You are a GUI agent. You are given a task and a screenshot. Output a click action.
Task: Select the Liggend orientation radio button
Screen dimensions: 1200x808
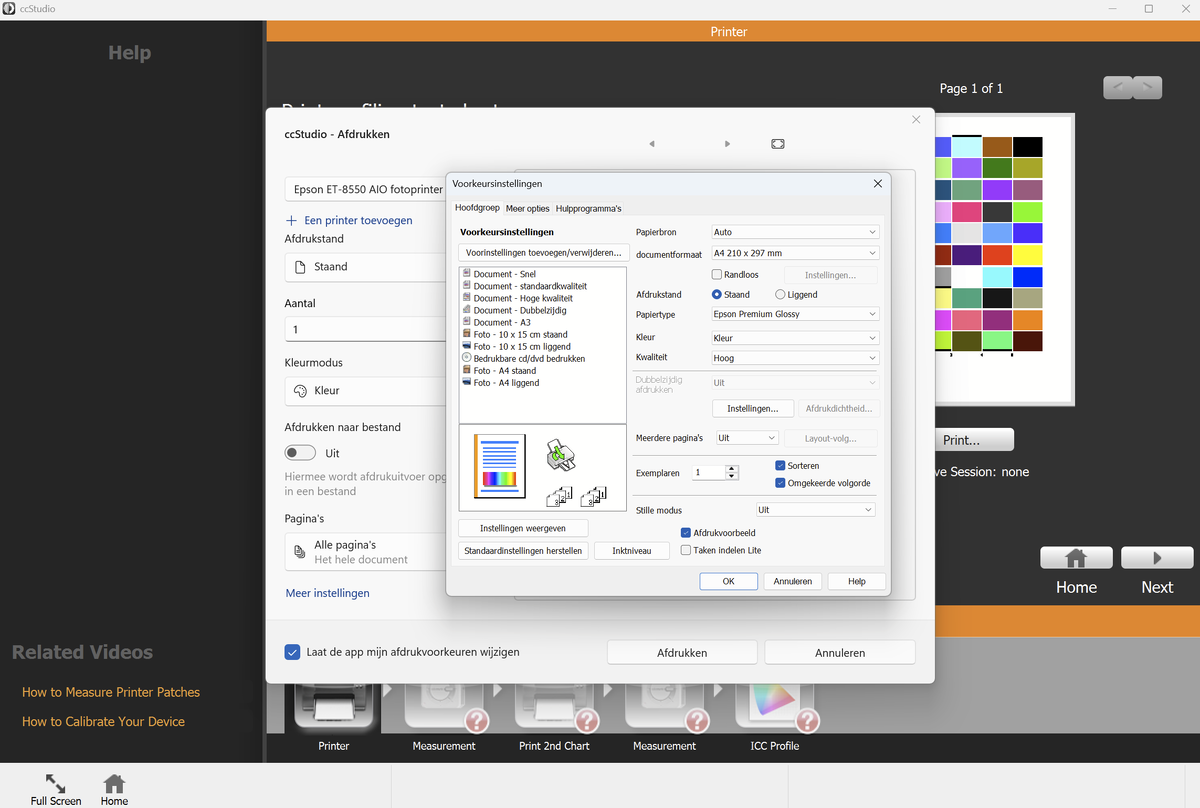(x=781, y=295)
